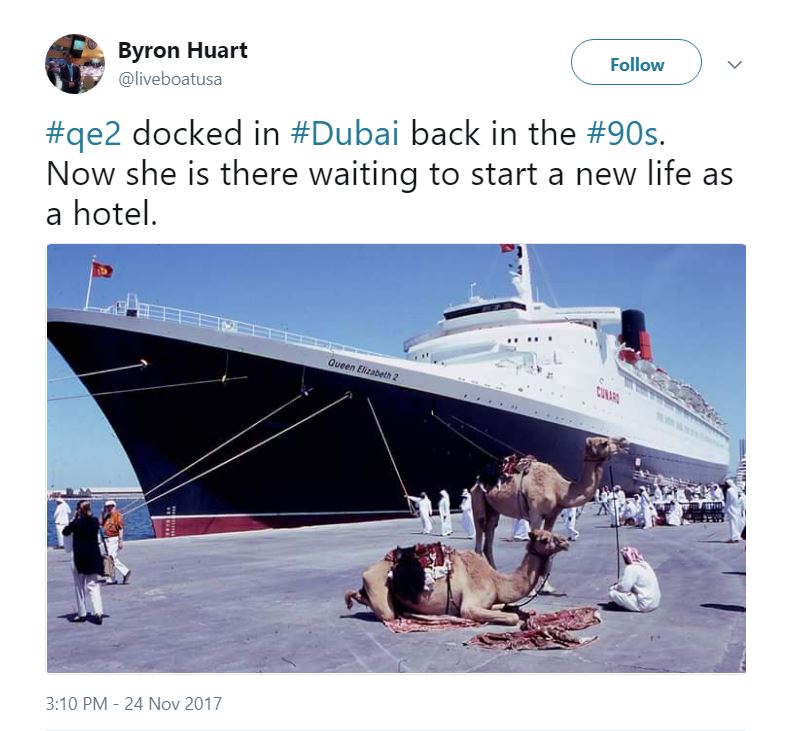Image resolution: width=792 pixels, height=731 pixels.
Task: Click the seated man in the white robe
Action: point(635,581)
